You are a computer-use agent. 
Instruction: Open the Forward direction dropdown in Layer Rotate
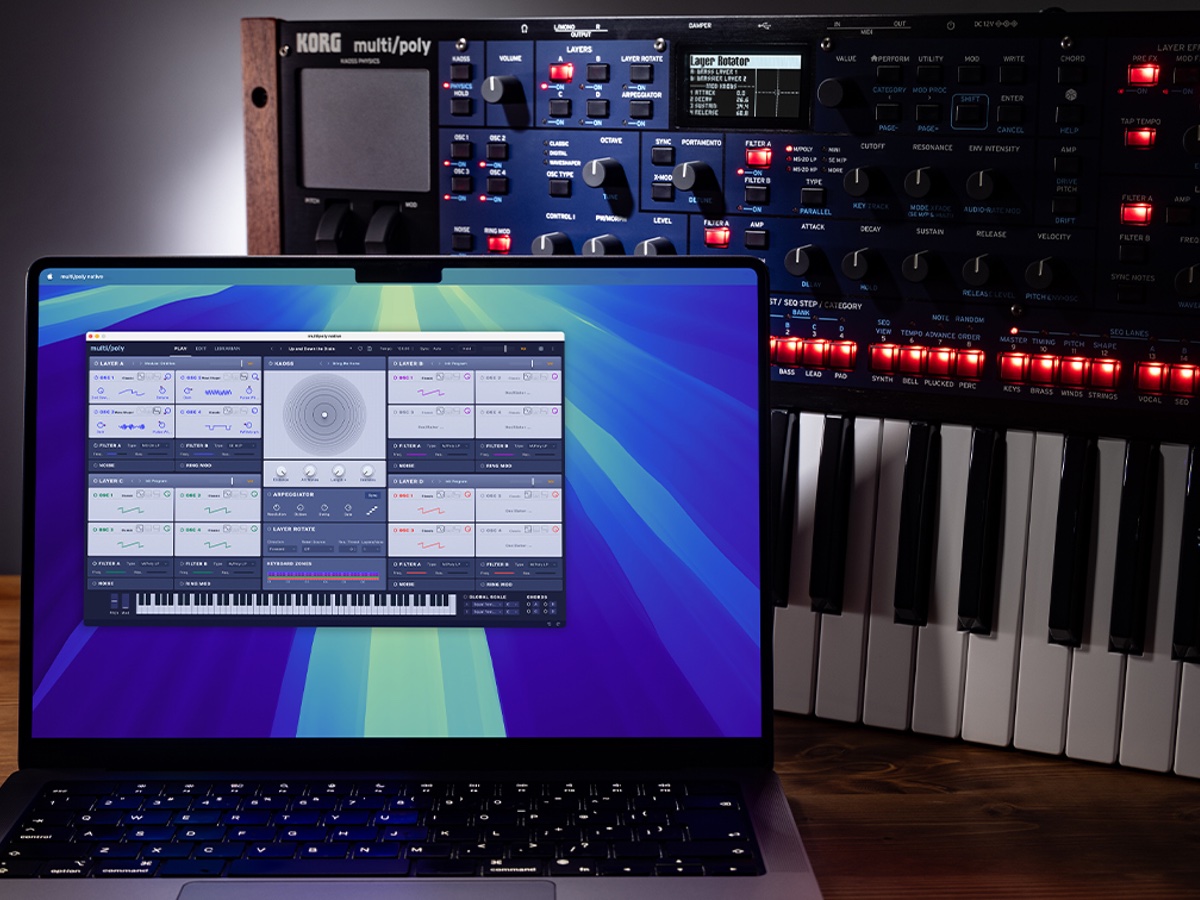point(282,549)
